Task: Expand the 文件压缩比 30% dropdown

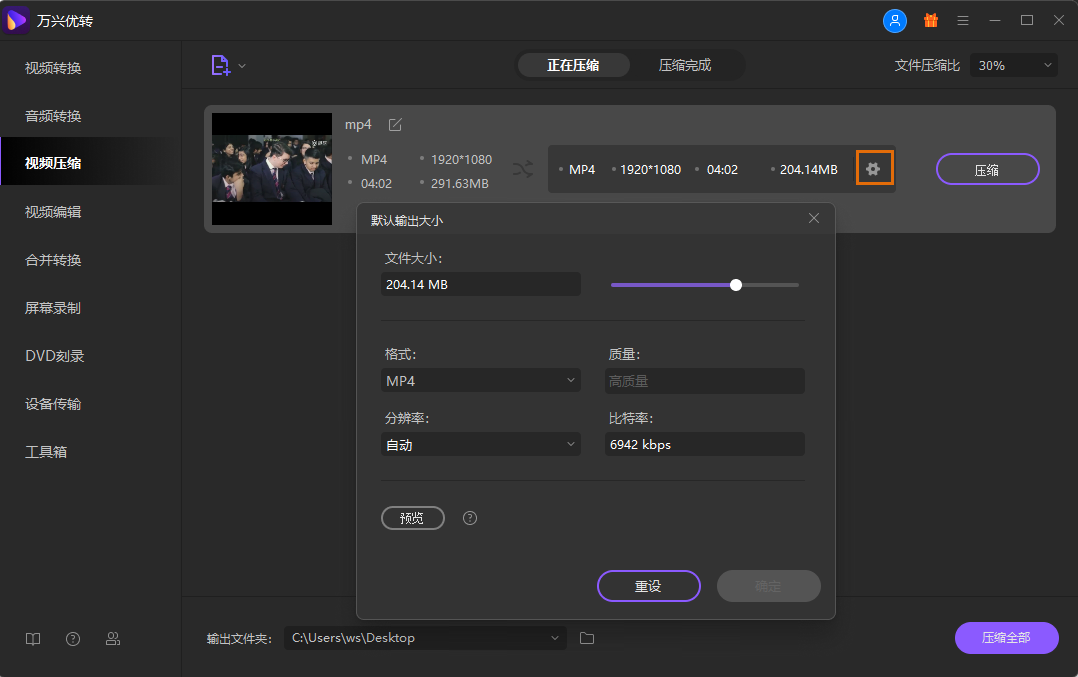Action: pyautogui.click(x=1013, y=65)
